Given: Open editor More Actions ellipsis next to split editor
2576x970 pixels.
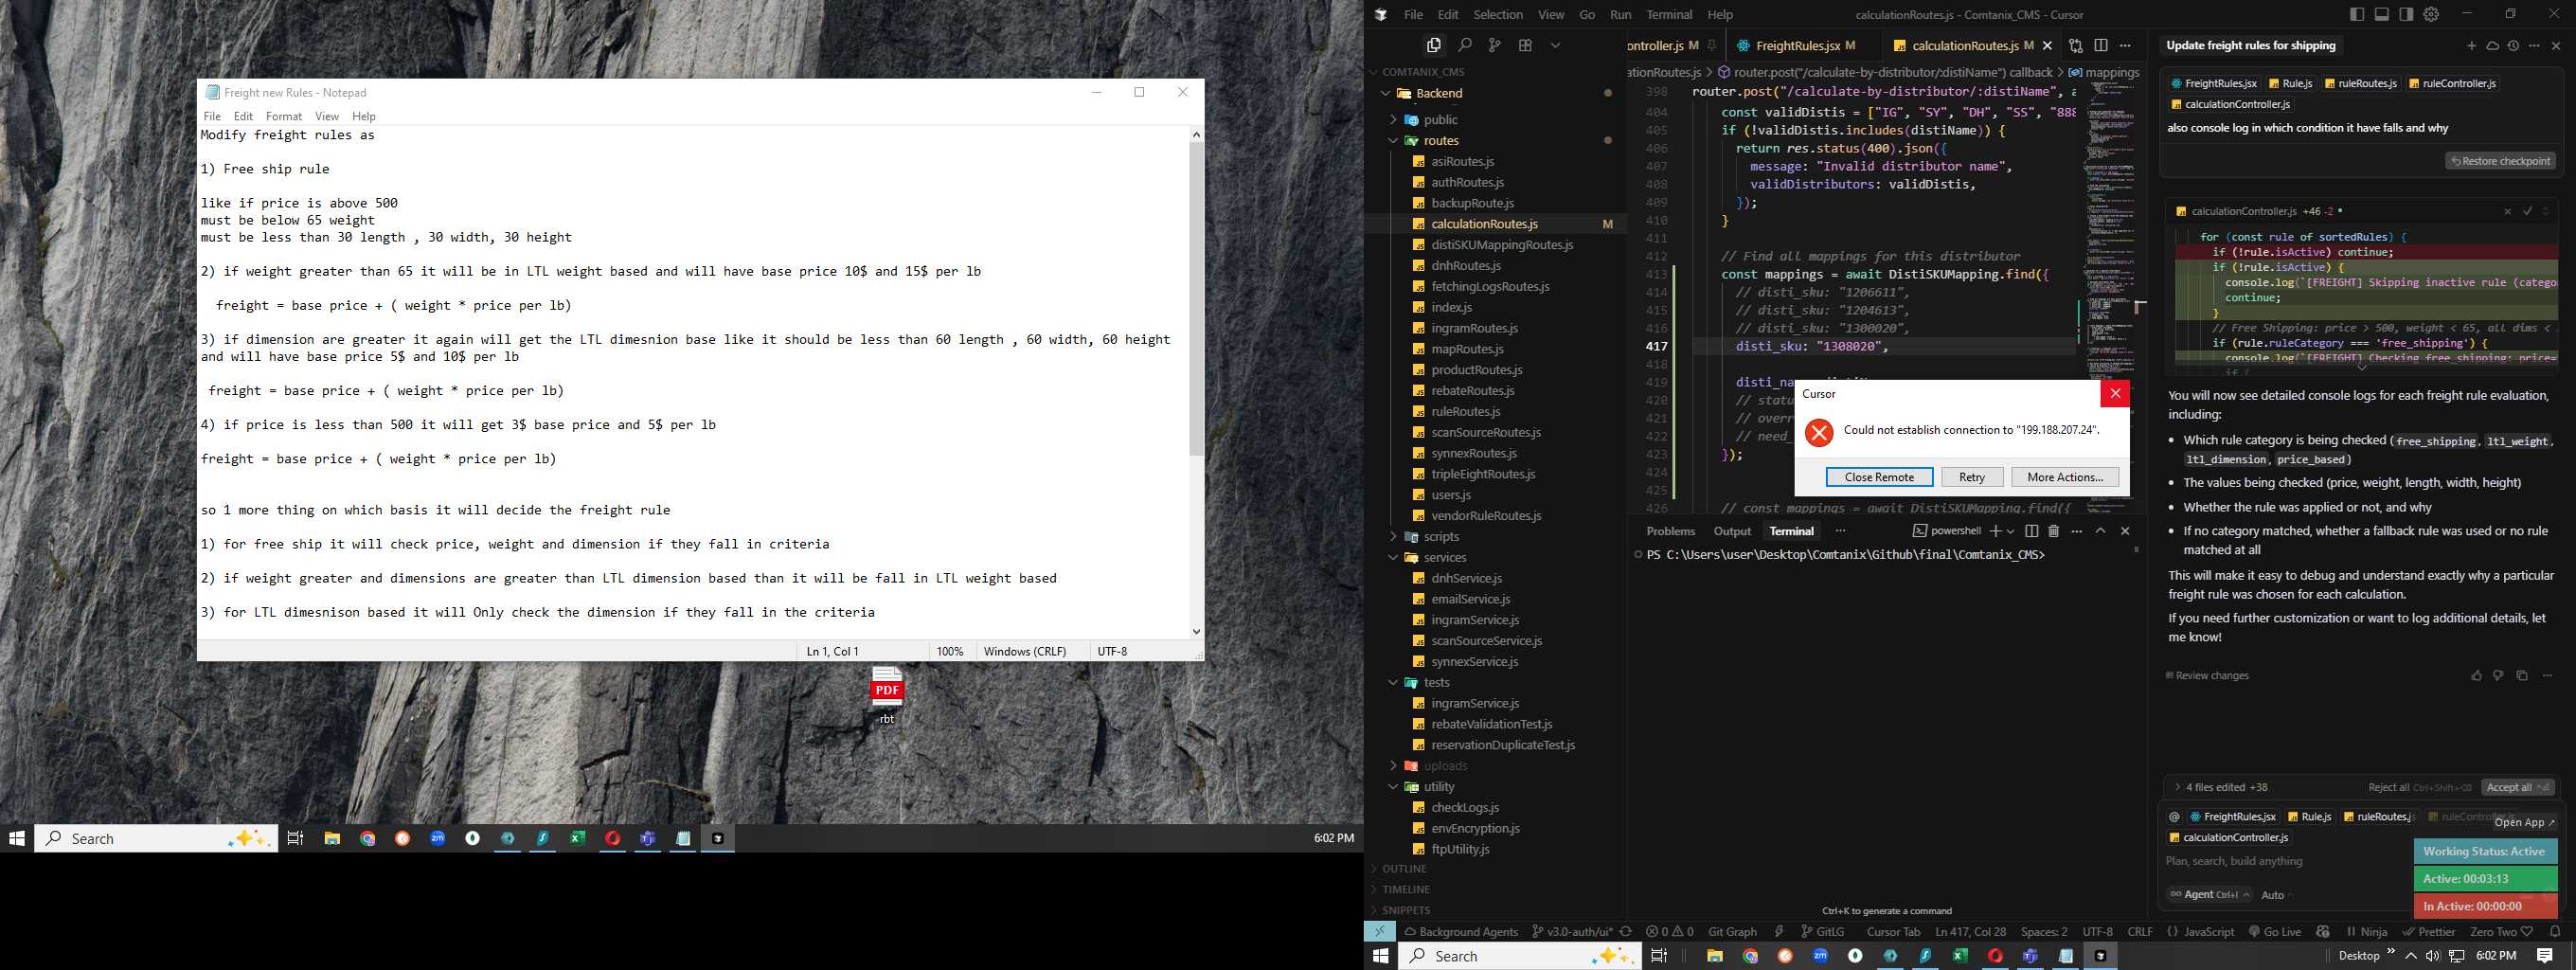Looking at the screenshot, I should 2125,45.
